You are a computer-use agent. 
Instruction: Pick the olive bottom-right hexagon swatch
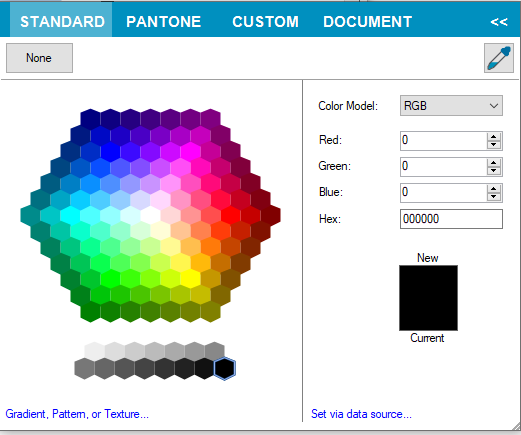point(210,311)
